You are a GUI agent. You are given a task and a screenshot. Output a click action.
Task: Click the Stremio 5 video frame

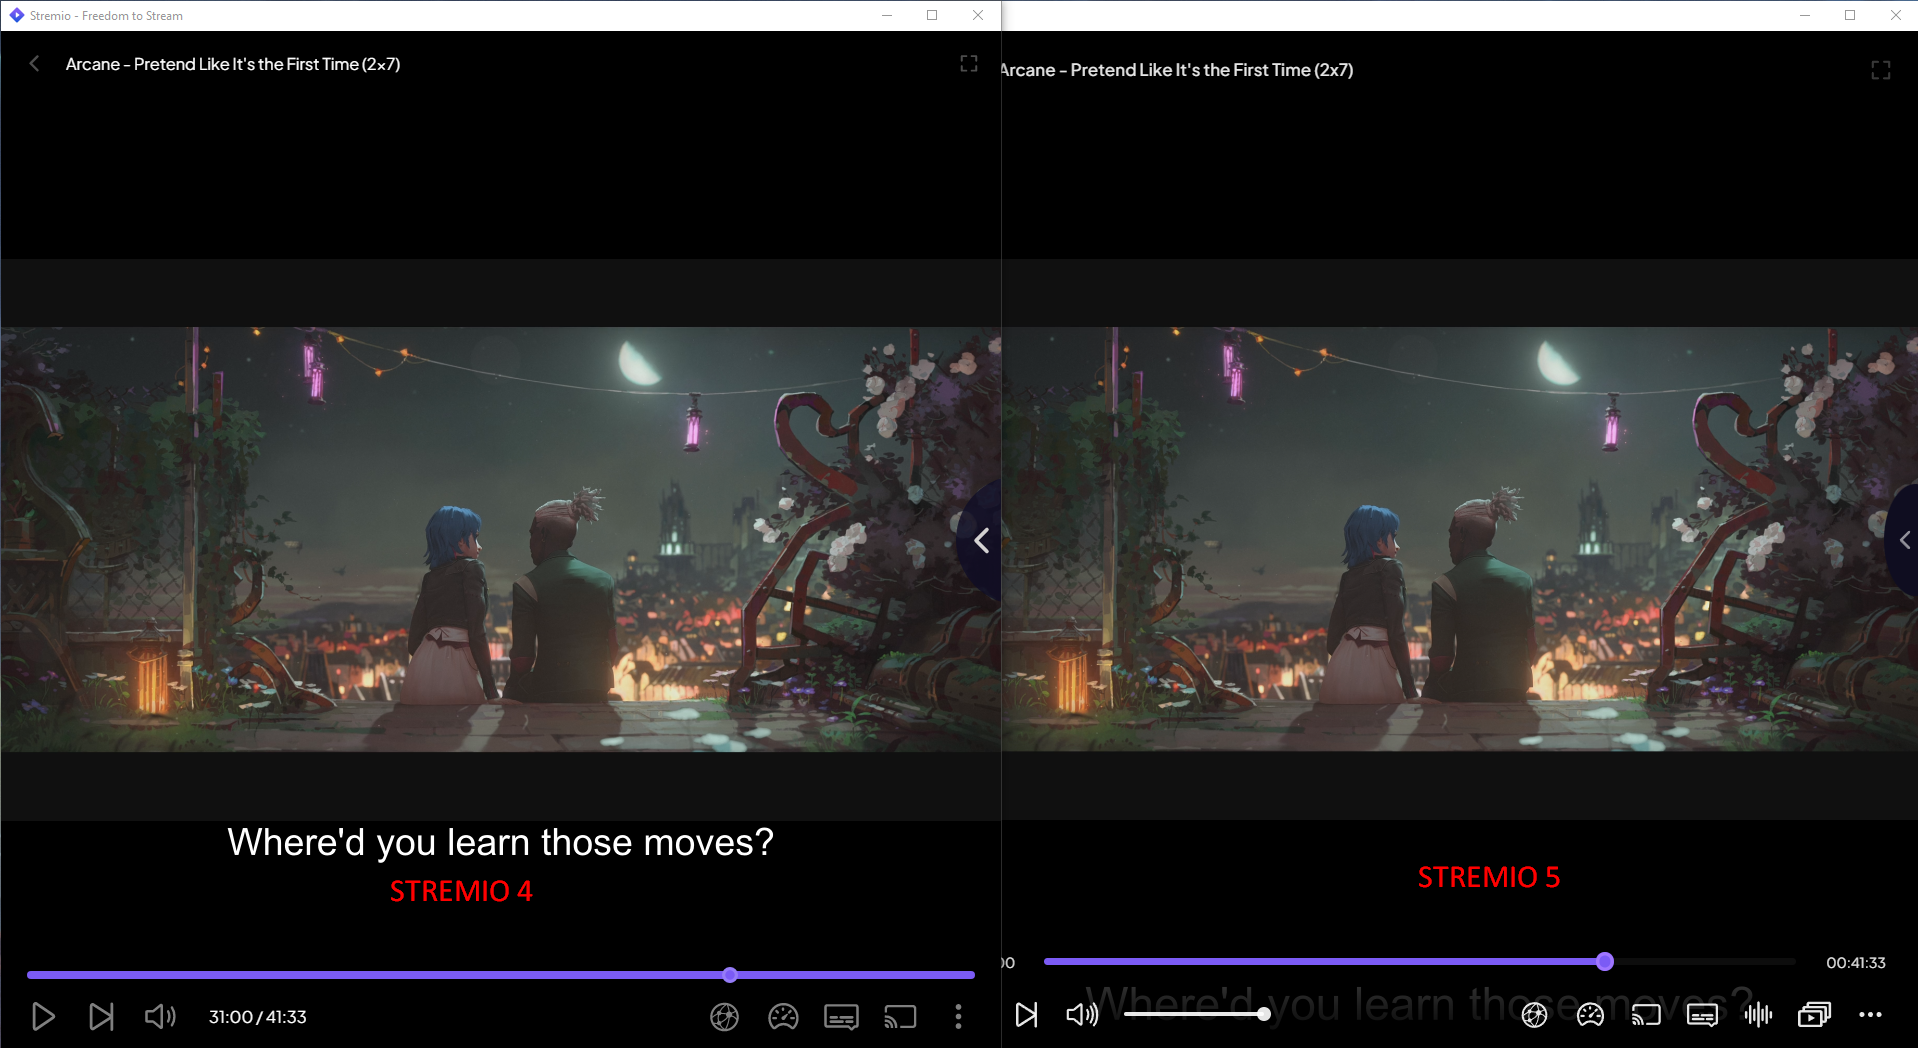coord(1460,540)
